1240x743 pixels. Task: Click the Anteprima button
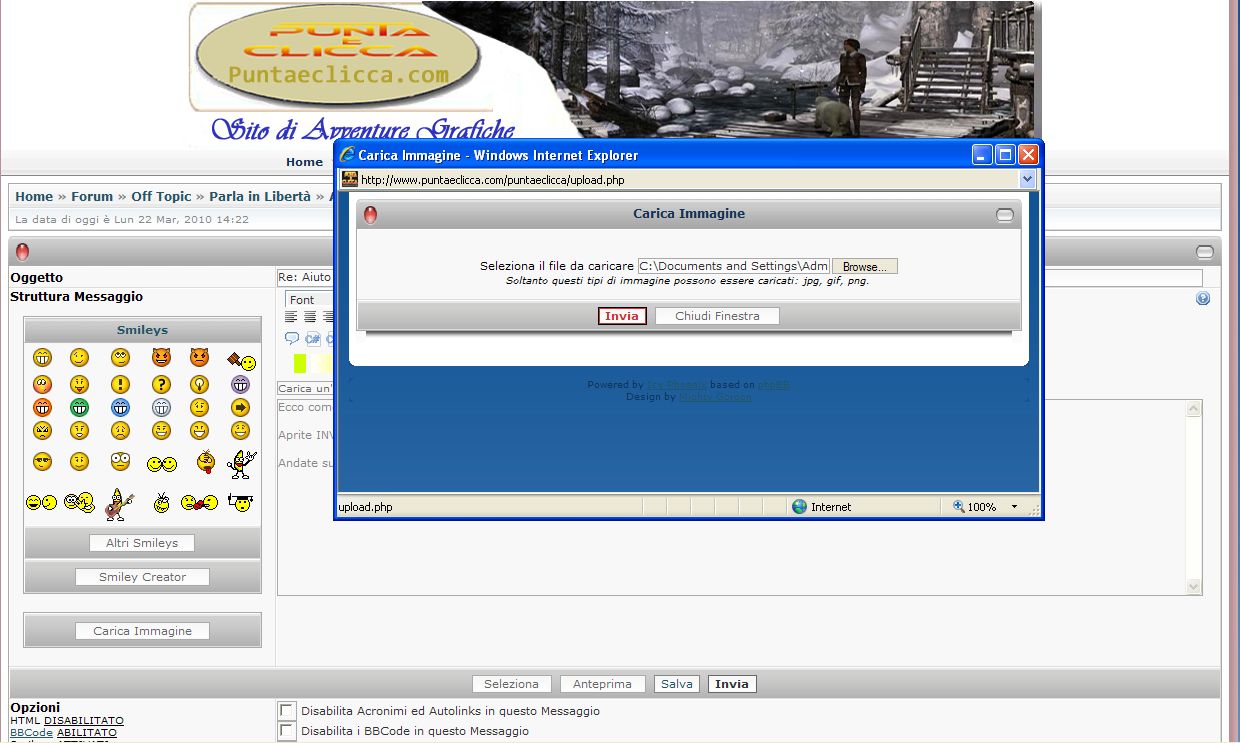coord(603,684)
